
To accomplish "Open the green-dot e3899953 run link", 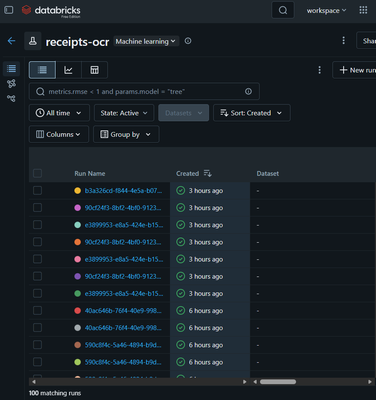I will [124, 294].
